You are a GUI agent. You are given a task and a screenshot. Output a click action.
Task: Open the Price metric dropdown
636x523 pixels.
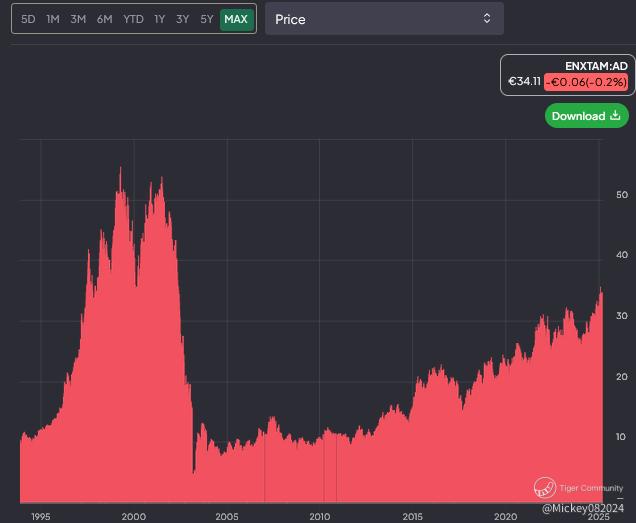pyautogui.click(x=383, y=19)
